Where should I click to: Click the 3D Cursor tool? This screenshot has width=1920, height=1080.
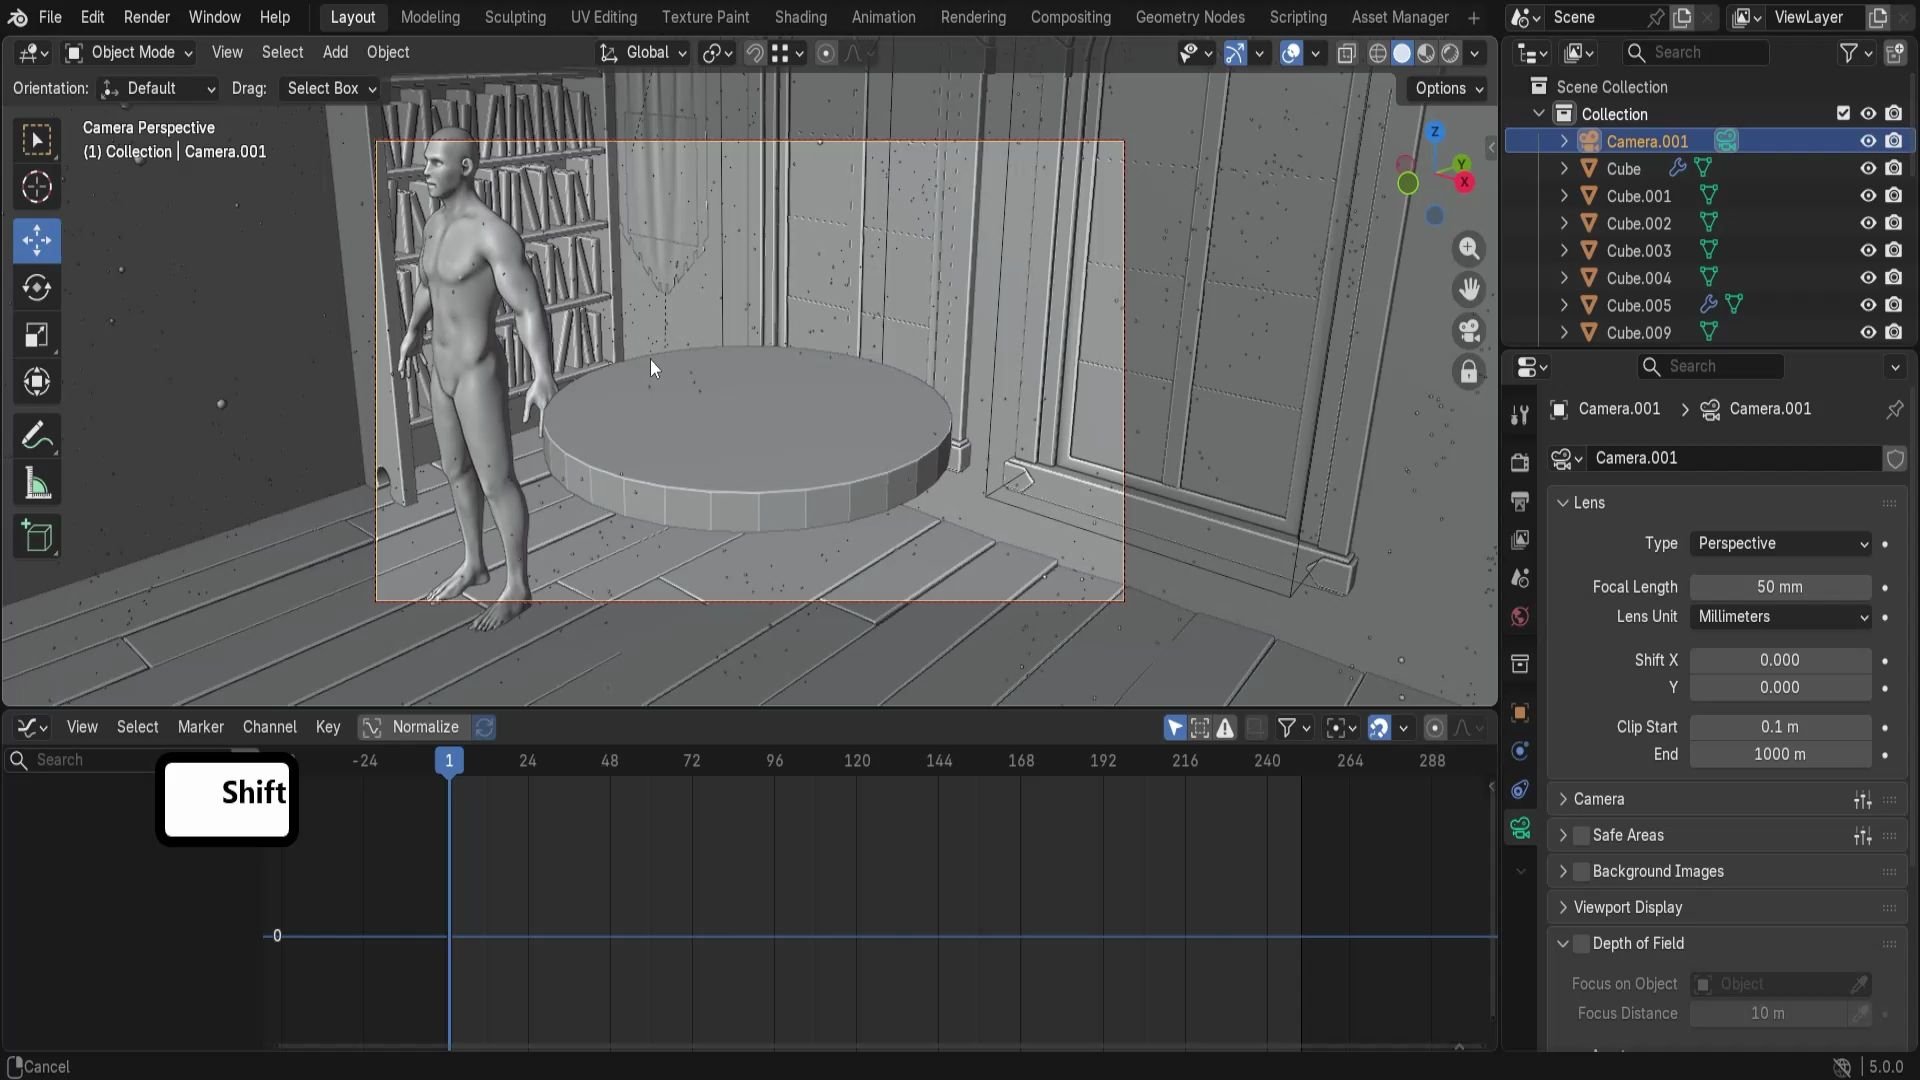tap(37, 187)
